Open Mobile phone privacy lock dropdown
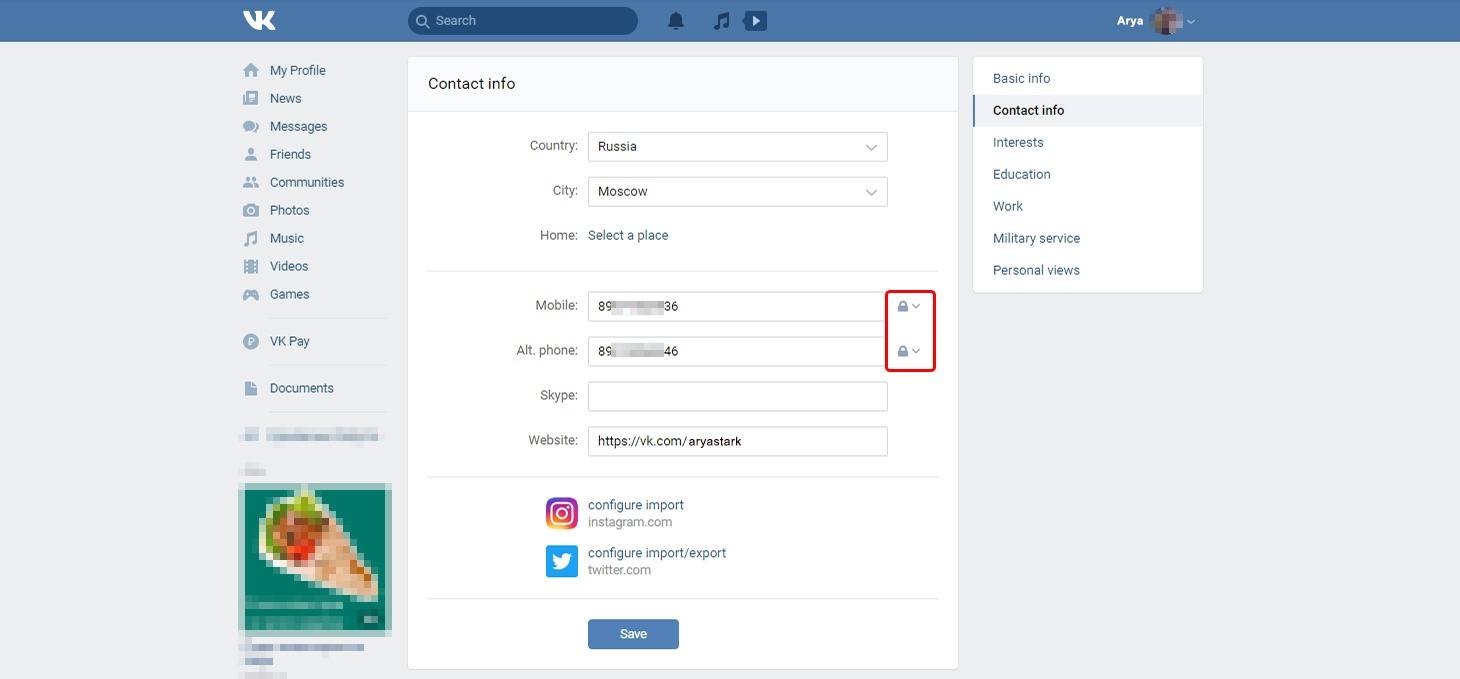This screenshot has width=1460, height=679. (x=909, y=306)
